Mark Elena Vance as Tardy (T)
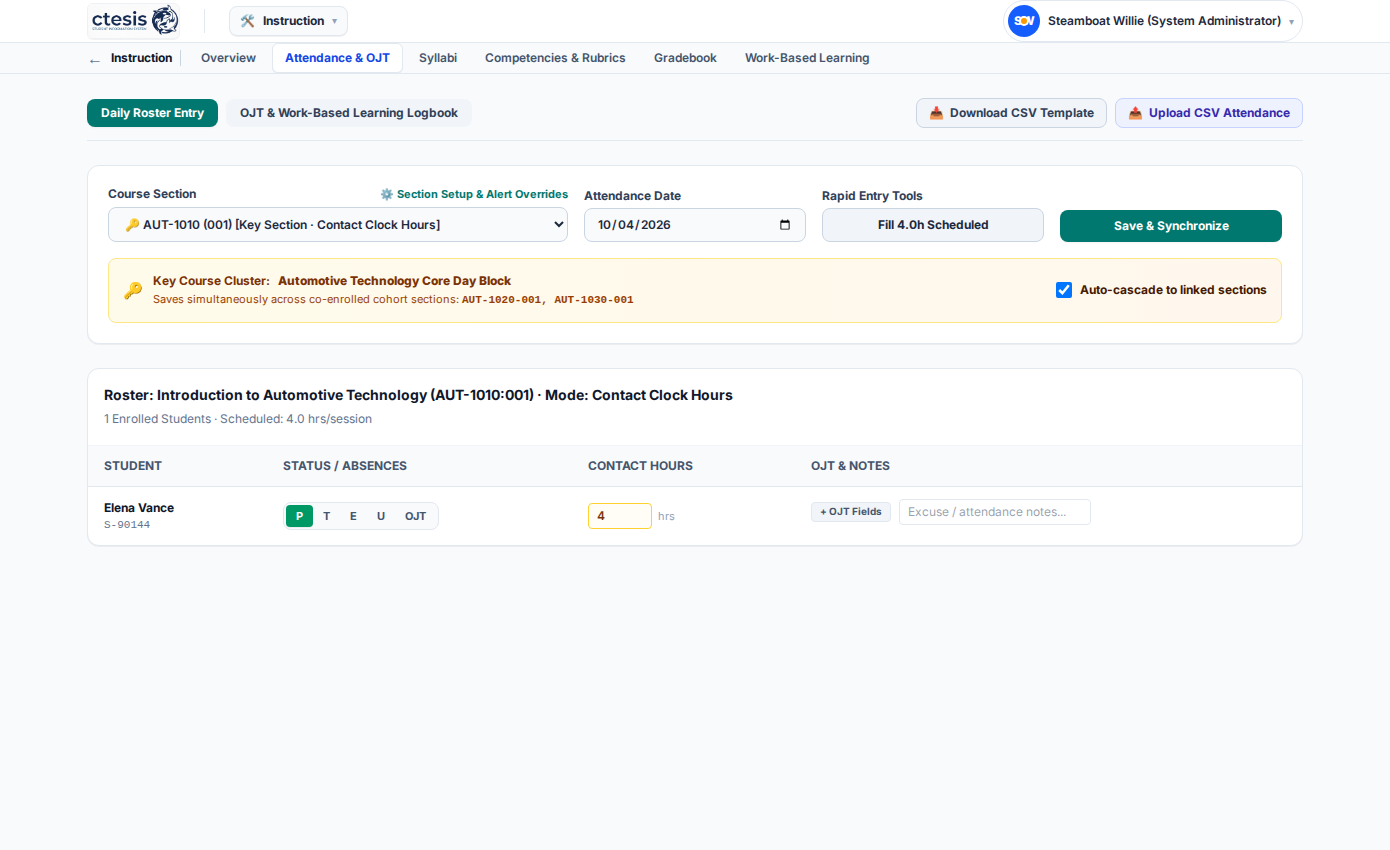This screenshot has width=1390, height=850. [327, 516]
